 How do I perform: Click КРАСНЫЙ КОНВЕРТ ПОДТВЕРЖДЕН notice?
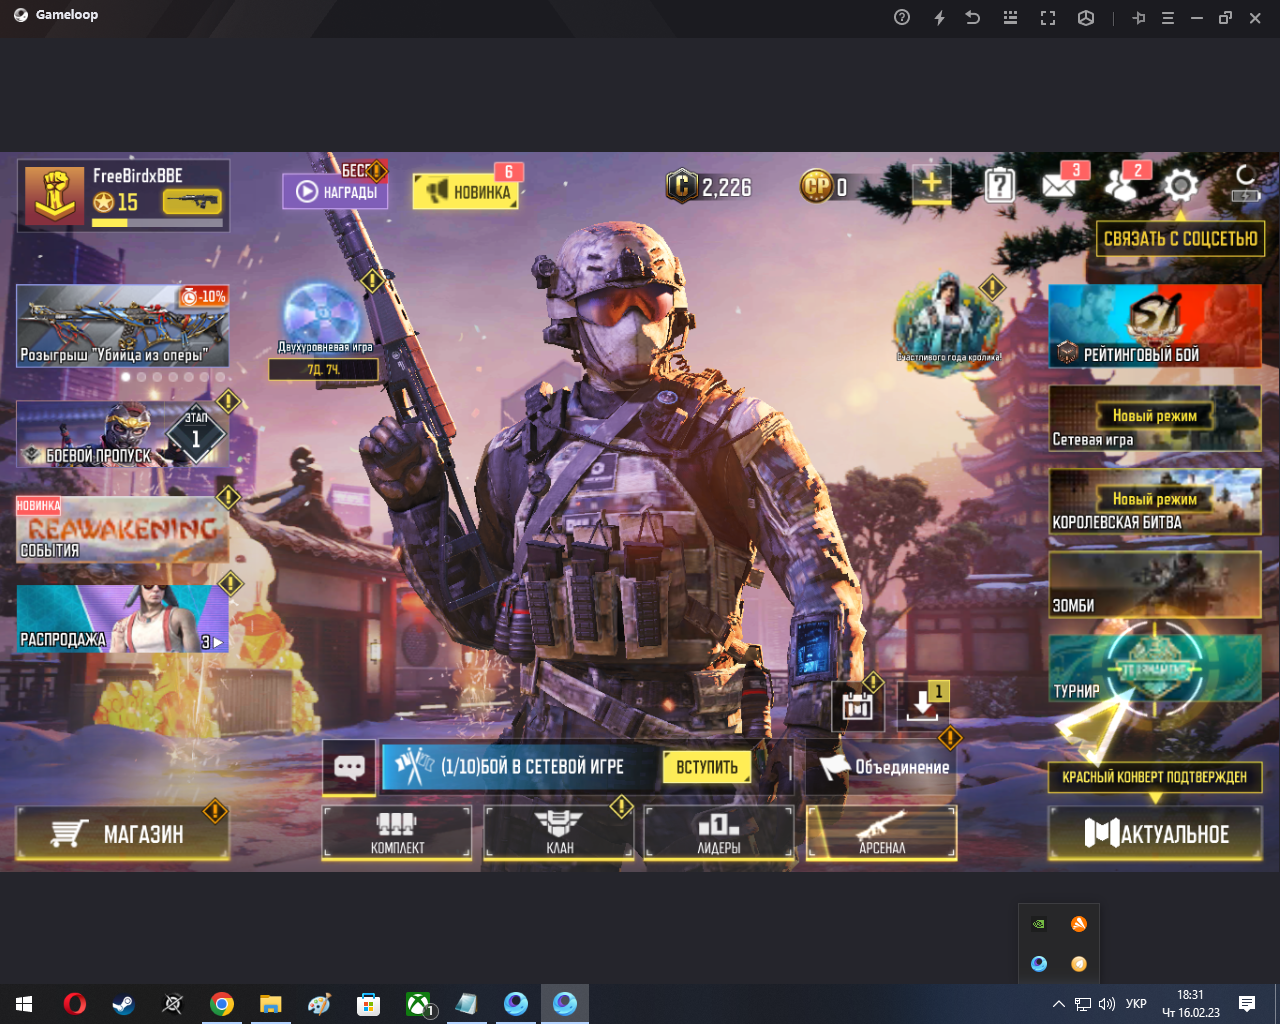coord(1154,777)
